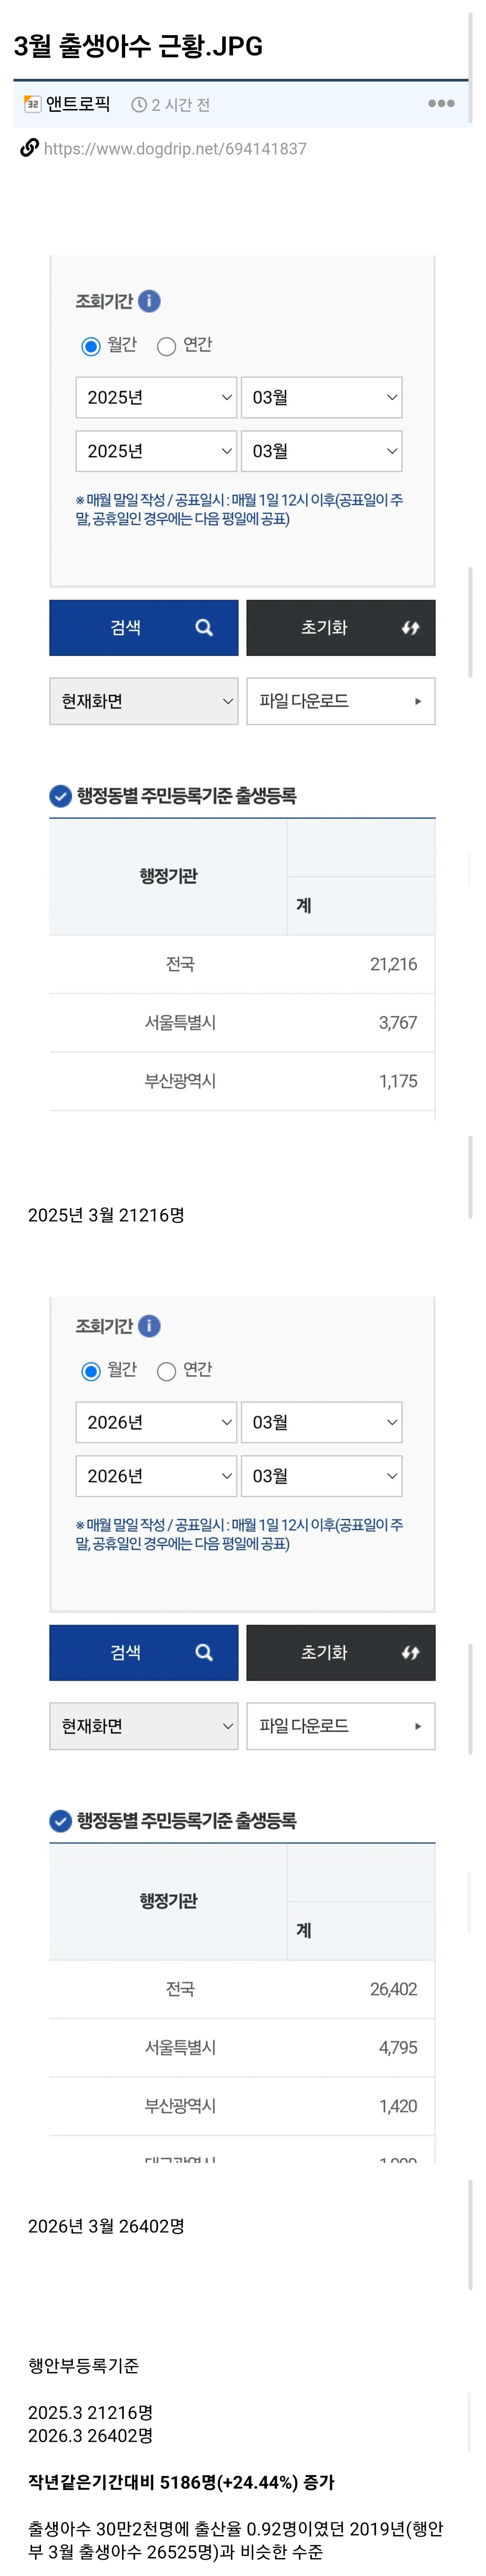Select the 월간 radio in first form
The image size is (486, 2576).
point(91,346)
